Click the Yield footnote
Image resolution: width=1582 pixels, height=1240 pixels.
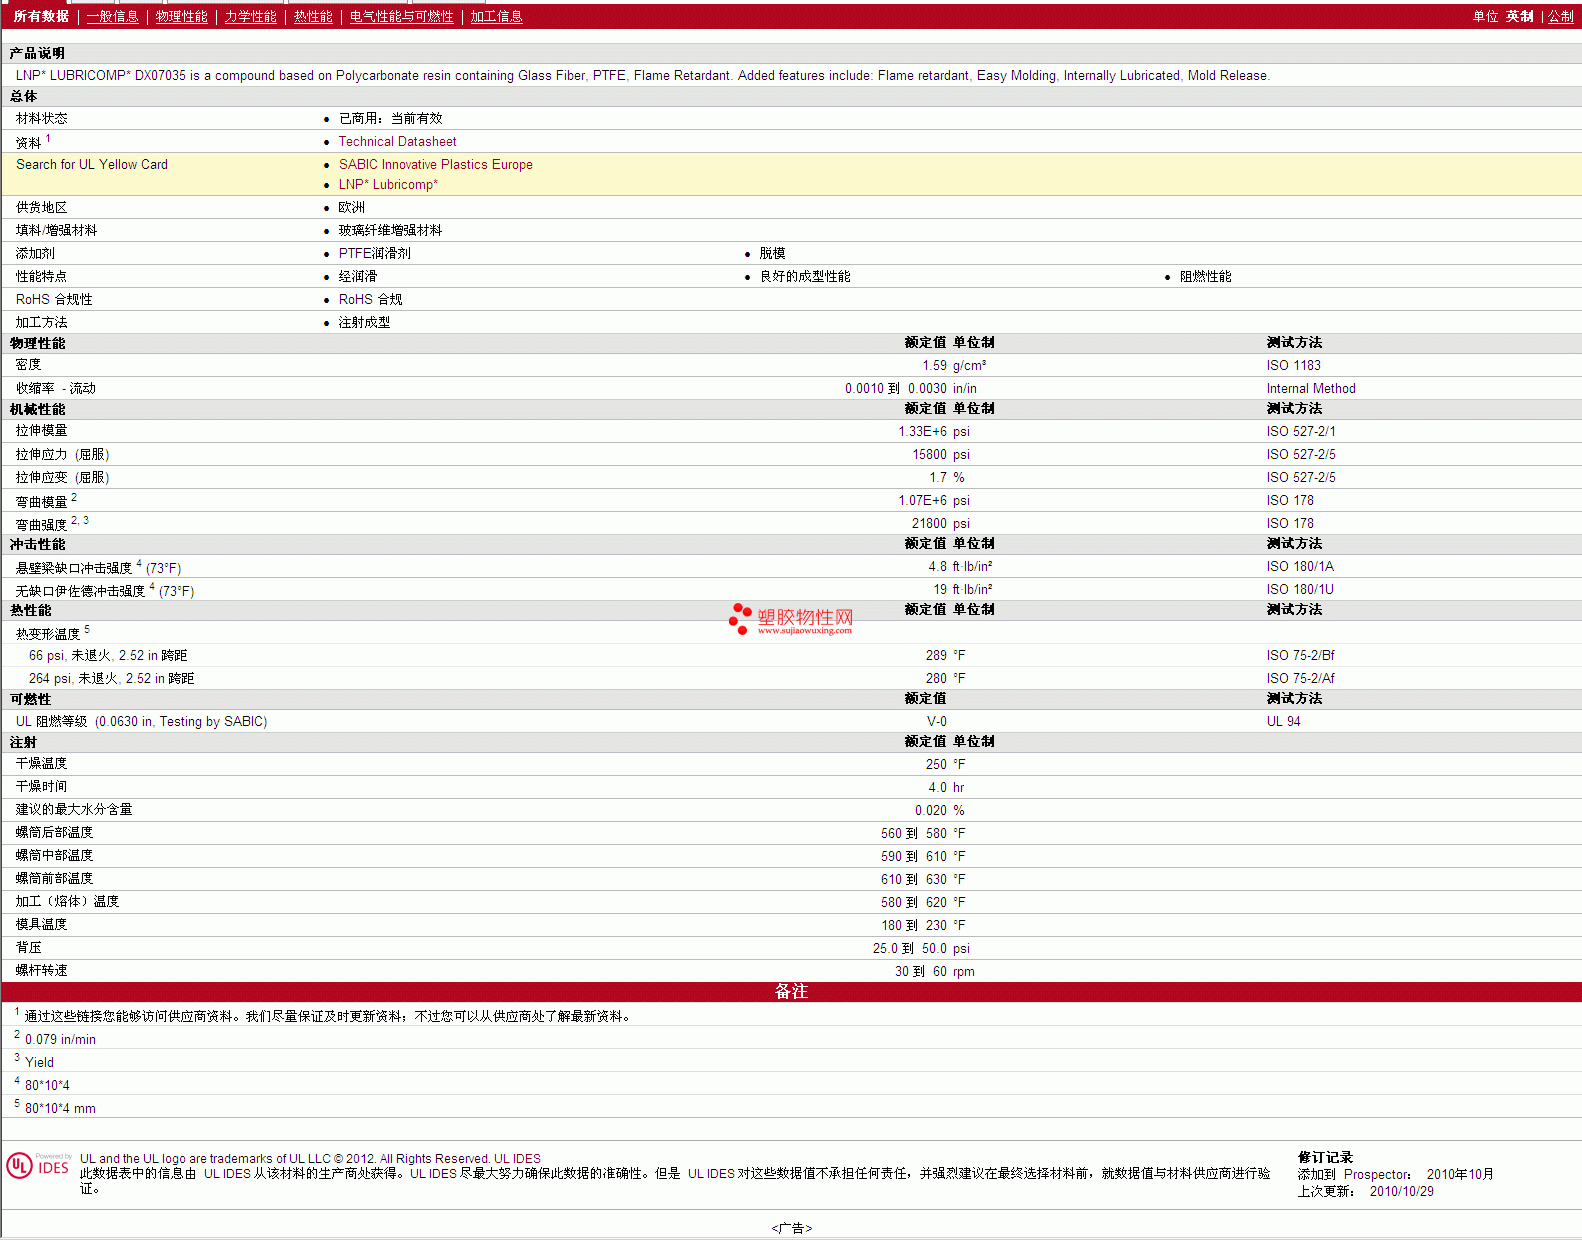tap(39, 1063)
